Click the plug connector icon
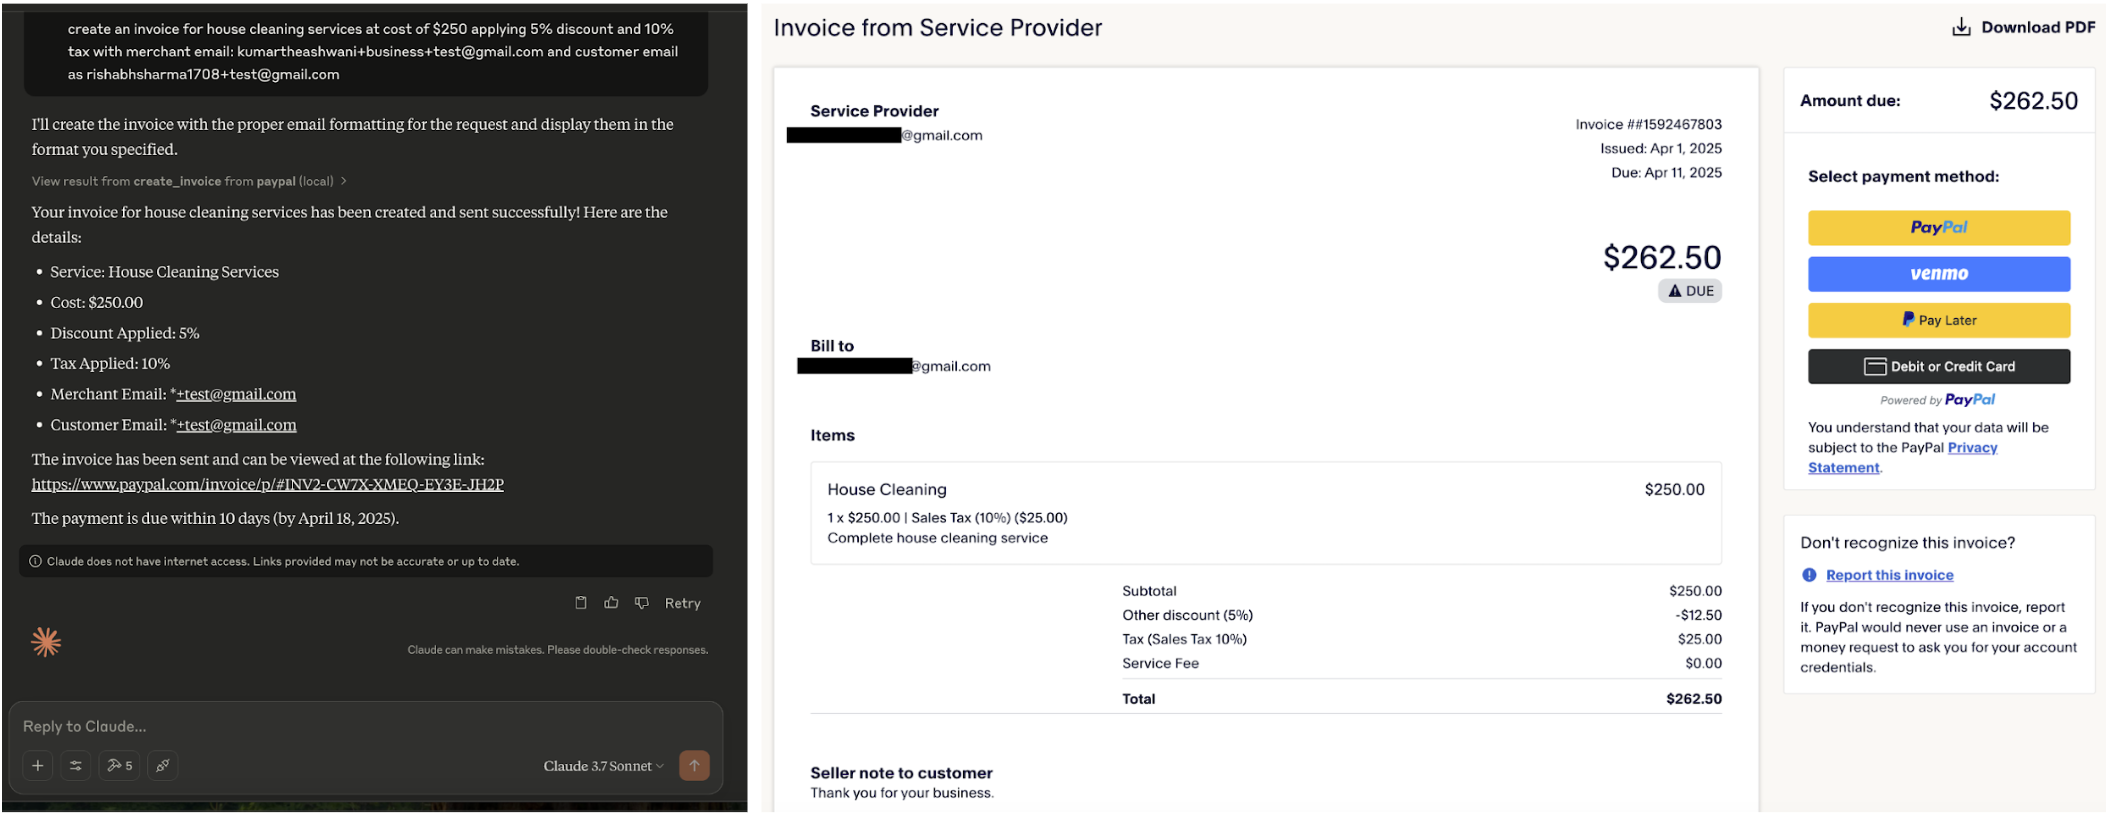 (x=162, y=766)
